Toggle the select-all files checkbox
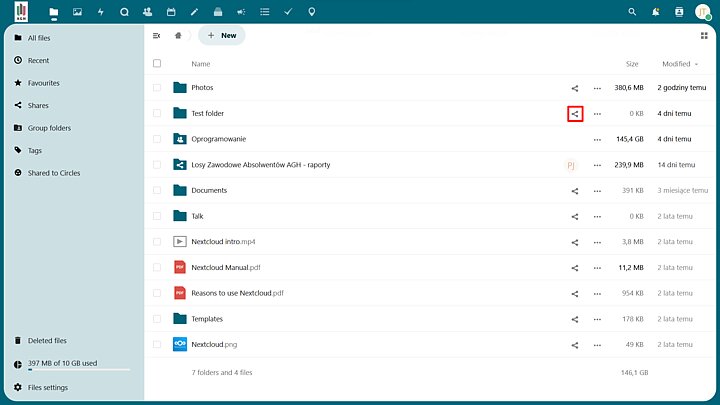 click(x=157, y=64)
